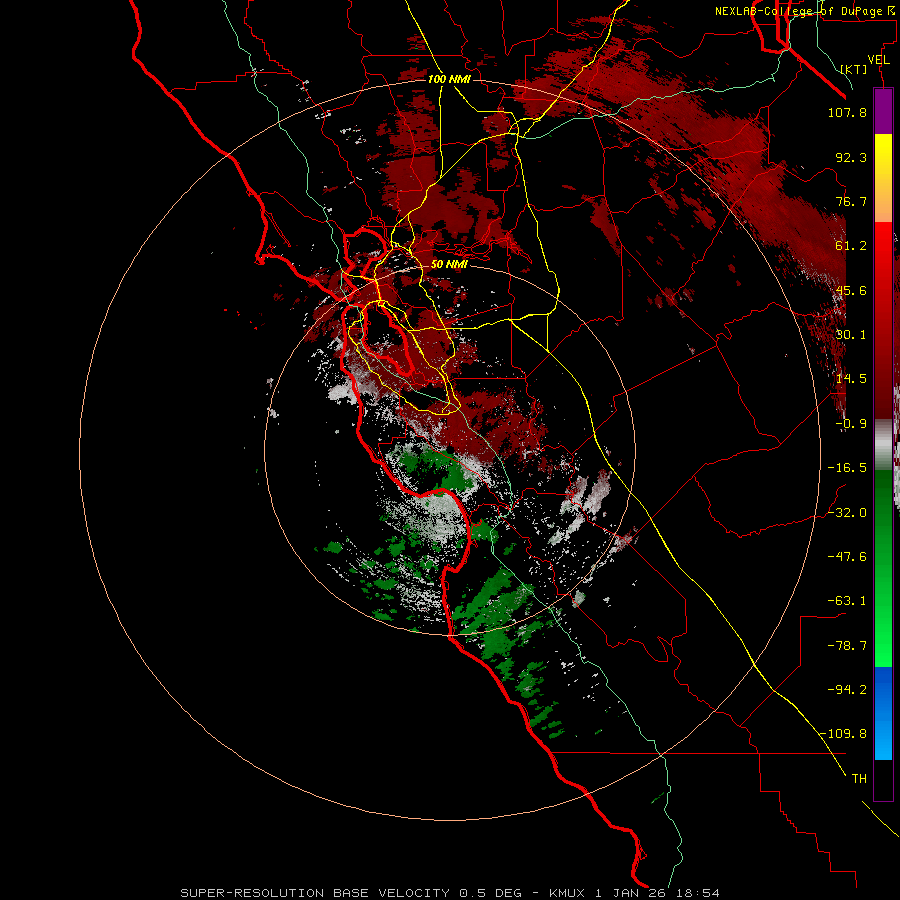Click the 107.8 velocity scale value
The width and height of the screenshot is (900, 900).
pyautogui.click(x=847, y=112)
